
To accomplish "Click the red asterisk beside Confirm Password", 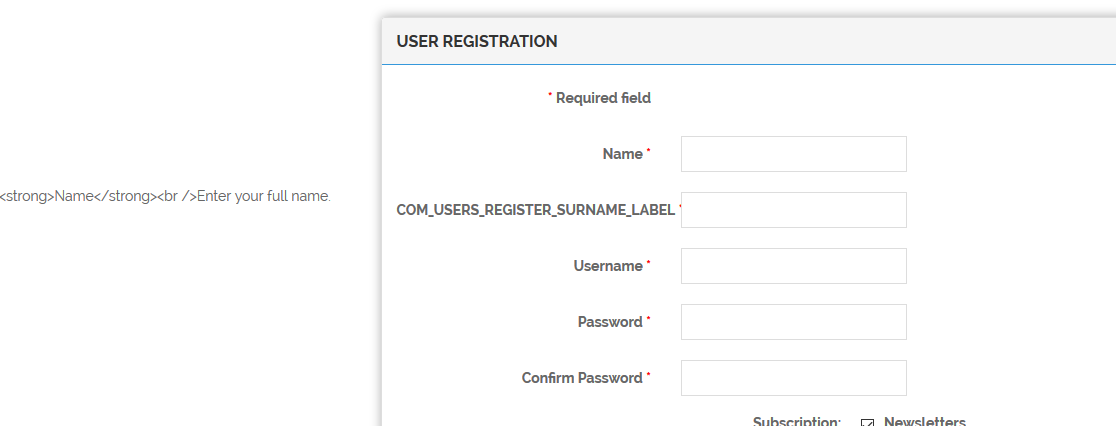I will point(648,375).
